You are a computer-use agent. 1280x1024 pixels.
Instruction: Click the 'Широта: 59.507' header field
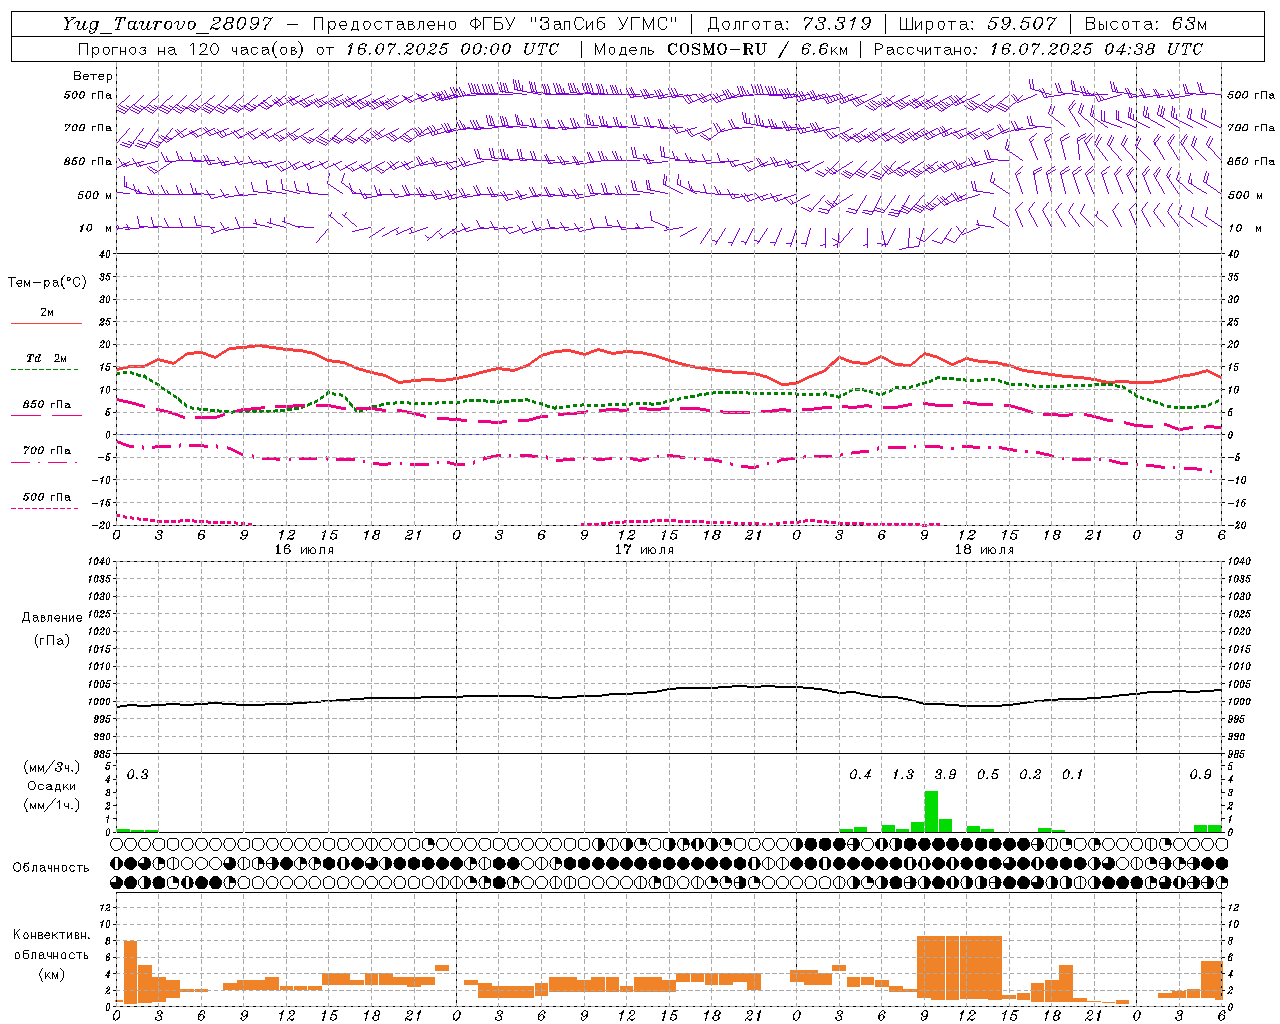click(x=977, y=24)
